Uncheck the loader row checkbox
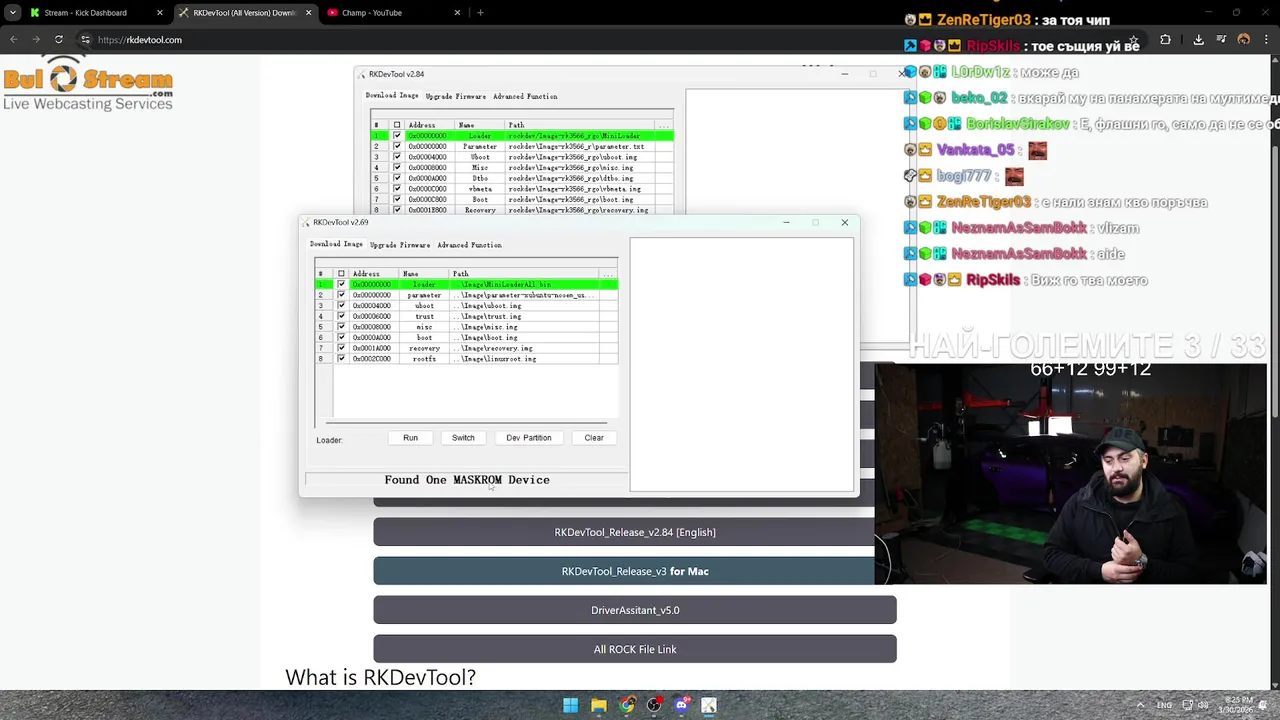This screenshot has width=1280, height=720. click(x=341, y=285)
